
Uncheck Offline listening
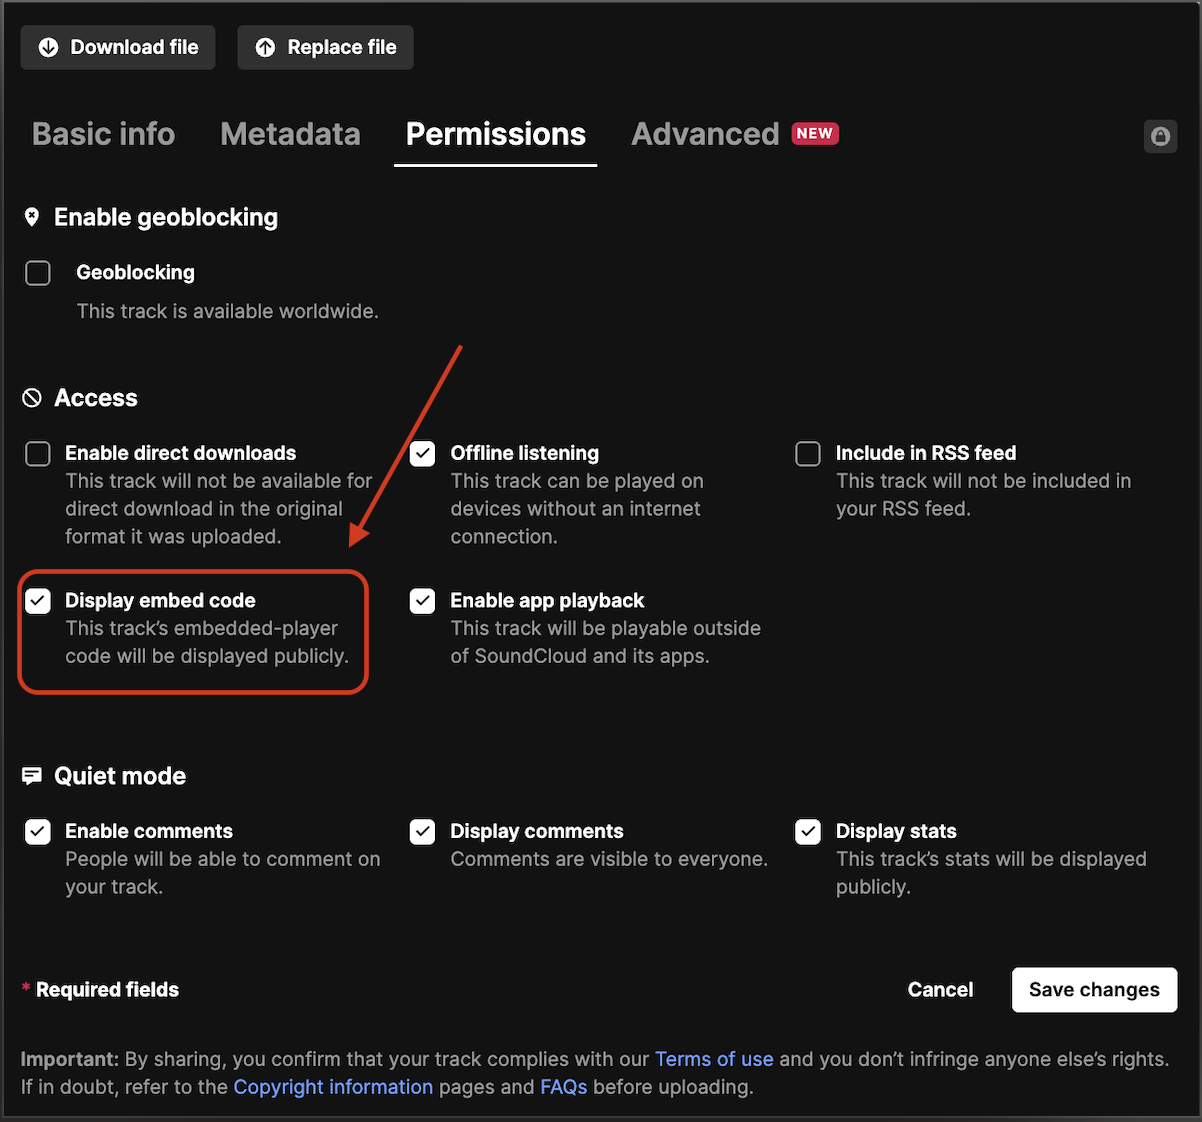tap(423, 454)
